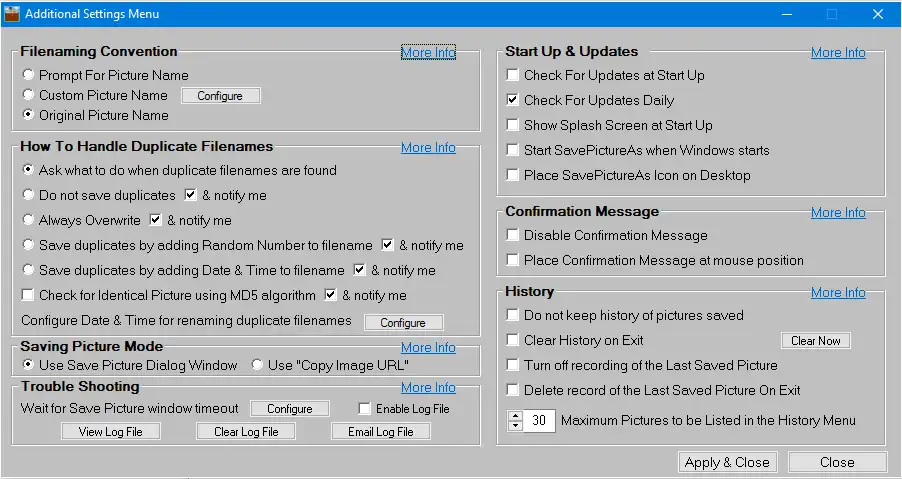902x479 pixels.
Task: Choose Custom Picture Name radio button
Action: [28, 95]
